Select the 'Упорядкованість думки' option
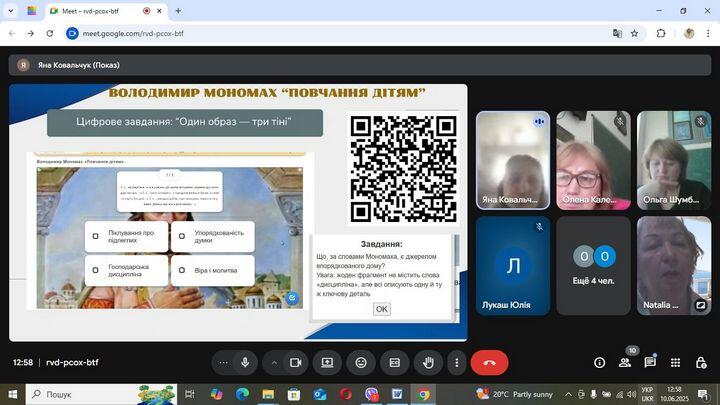Image resolution: width=720 pixels, height=405 pixels. point(213,236)
